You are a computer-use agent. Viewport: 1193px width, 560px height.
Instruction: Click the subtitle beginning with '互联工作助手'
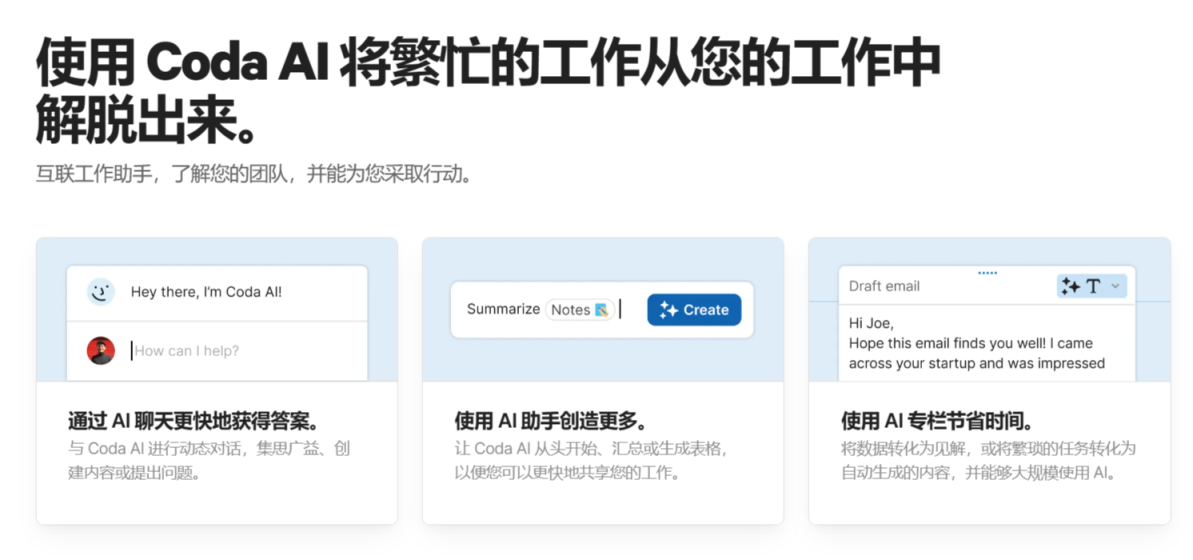pos(253,174)
